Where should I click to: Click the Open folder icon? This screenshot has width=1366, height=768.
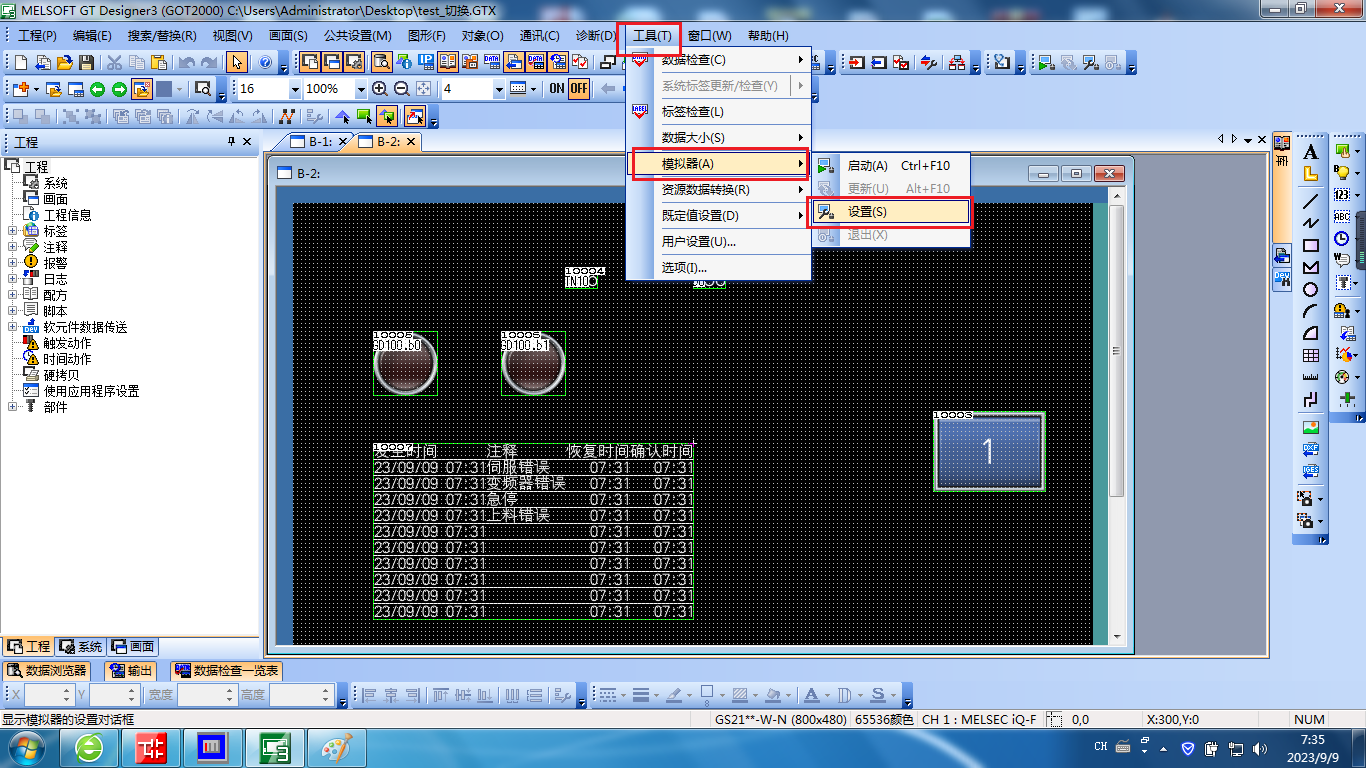(x=64, y=62)
